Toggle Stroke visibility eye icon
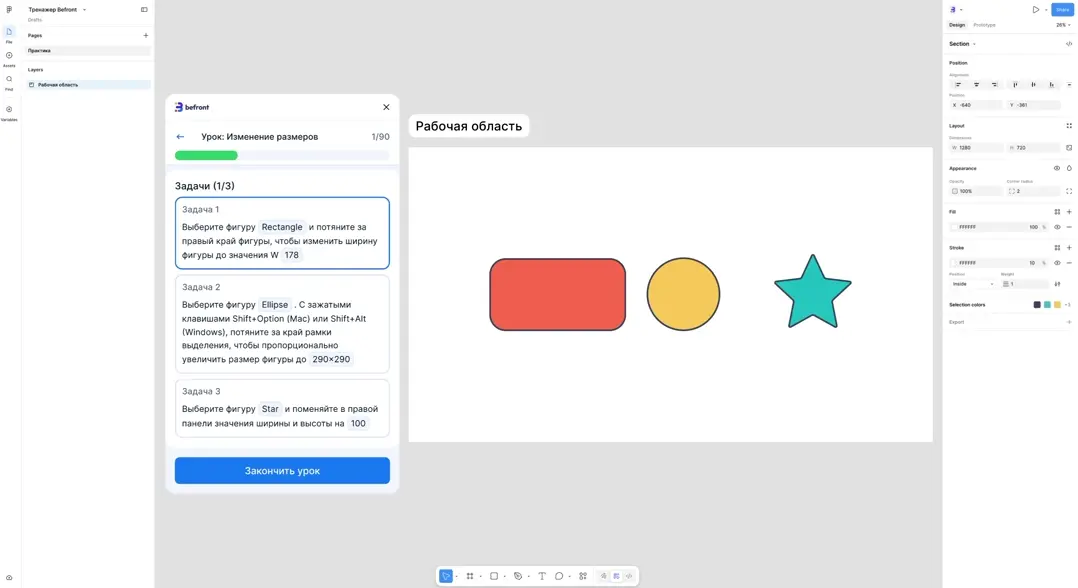The height and width of the screenshot is (588, 1078). pyautogui.click(x=1057, y=263)
